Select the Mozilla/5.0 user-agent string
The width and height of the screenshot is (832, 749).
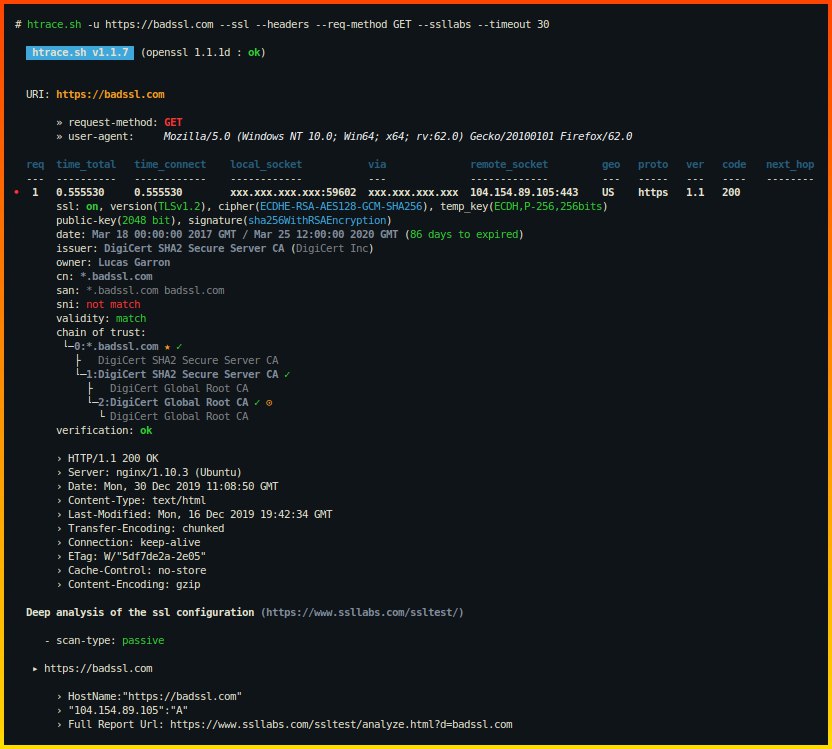pos(397,136)
